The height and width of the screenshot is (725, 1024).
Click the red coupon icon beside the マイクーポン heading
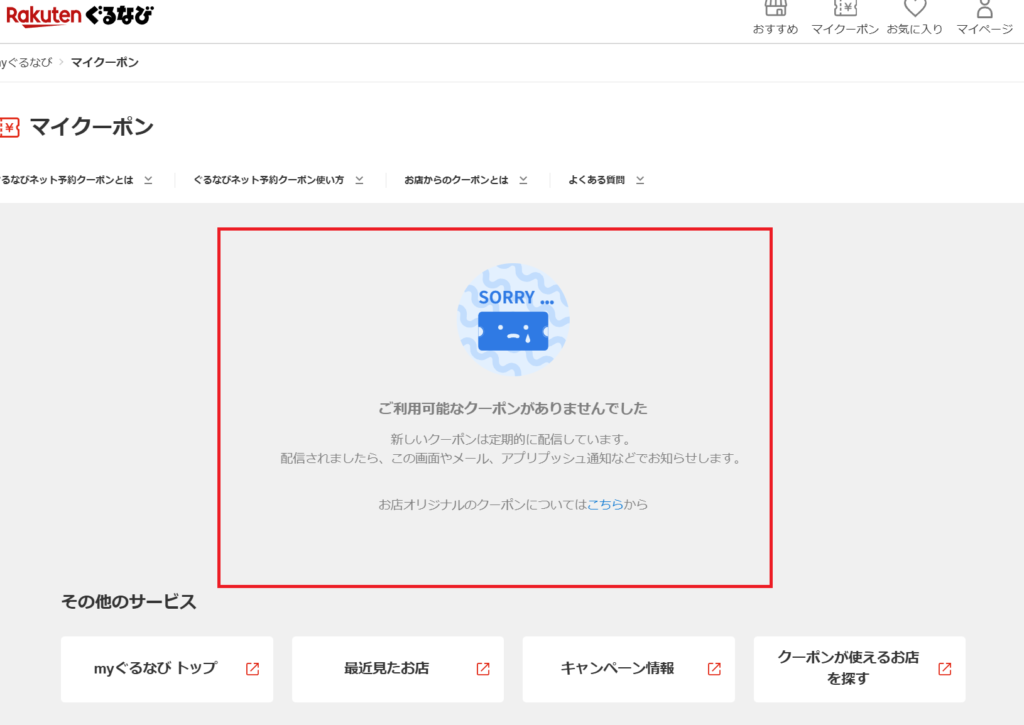coord(9,127)
